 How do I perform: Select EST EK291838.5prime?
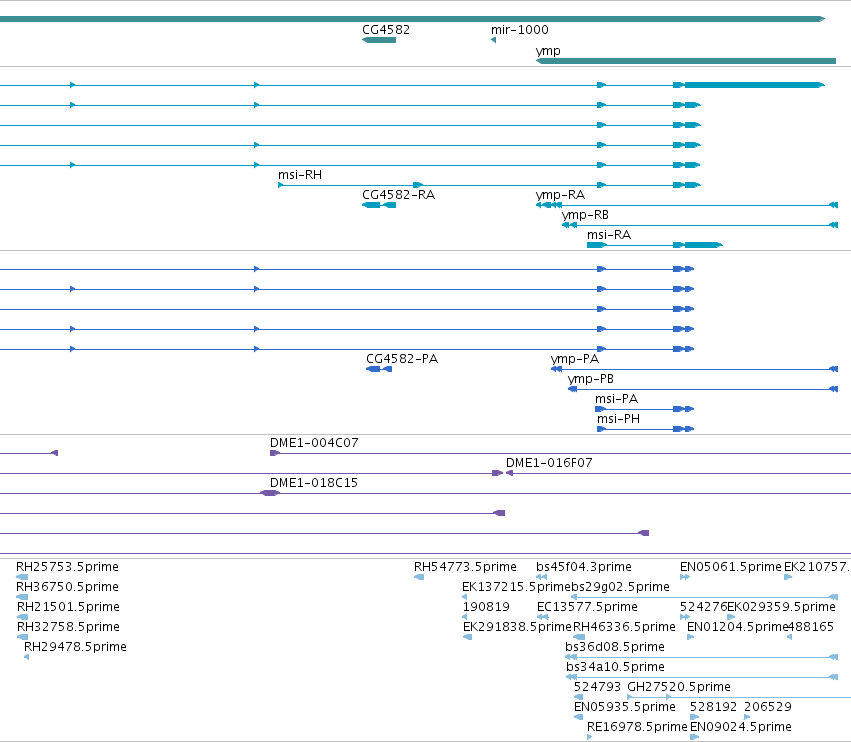(x=517, y=627)
